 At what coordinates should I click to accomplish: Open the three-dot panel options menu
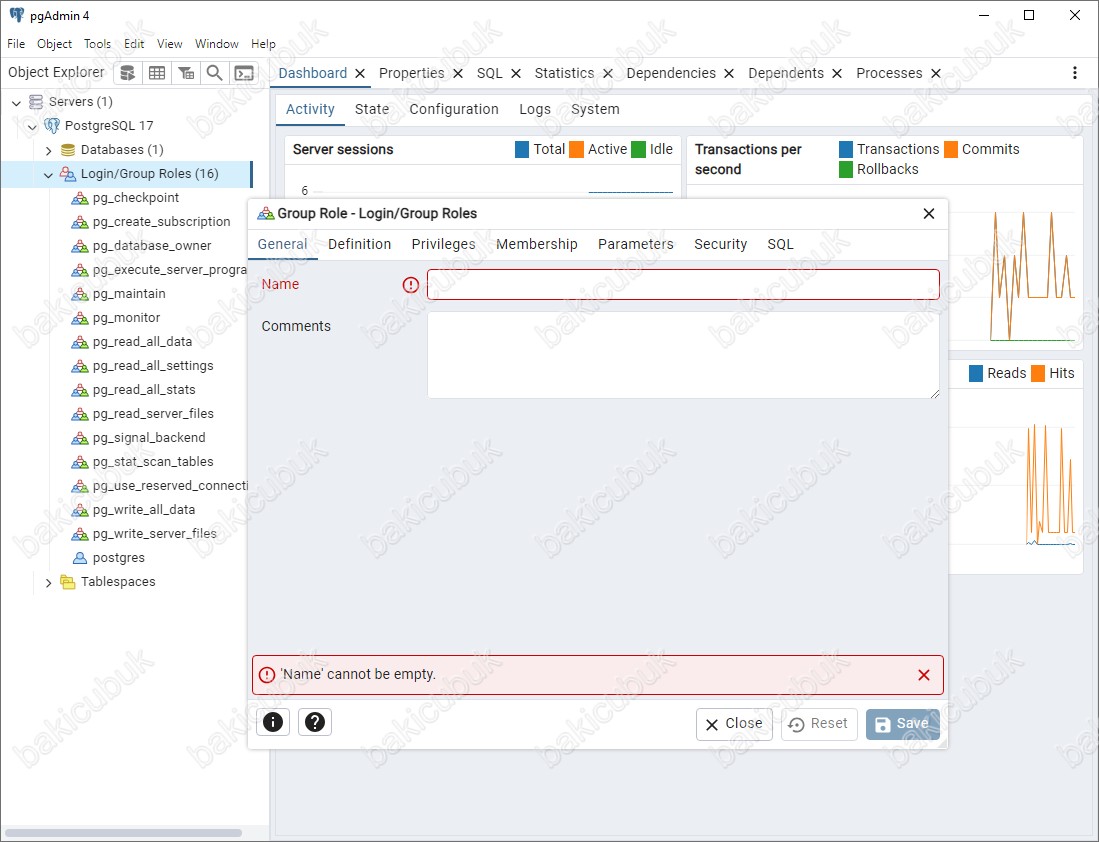pos(1074,73)
